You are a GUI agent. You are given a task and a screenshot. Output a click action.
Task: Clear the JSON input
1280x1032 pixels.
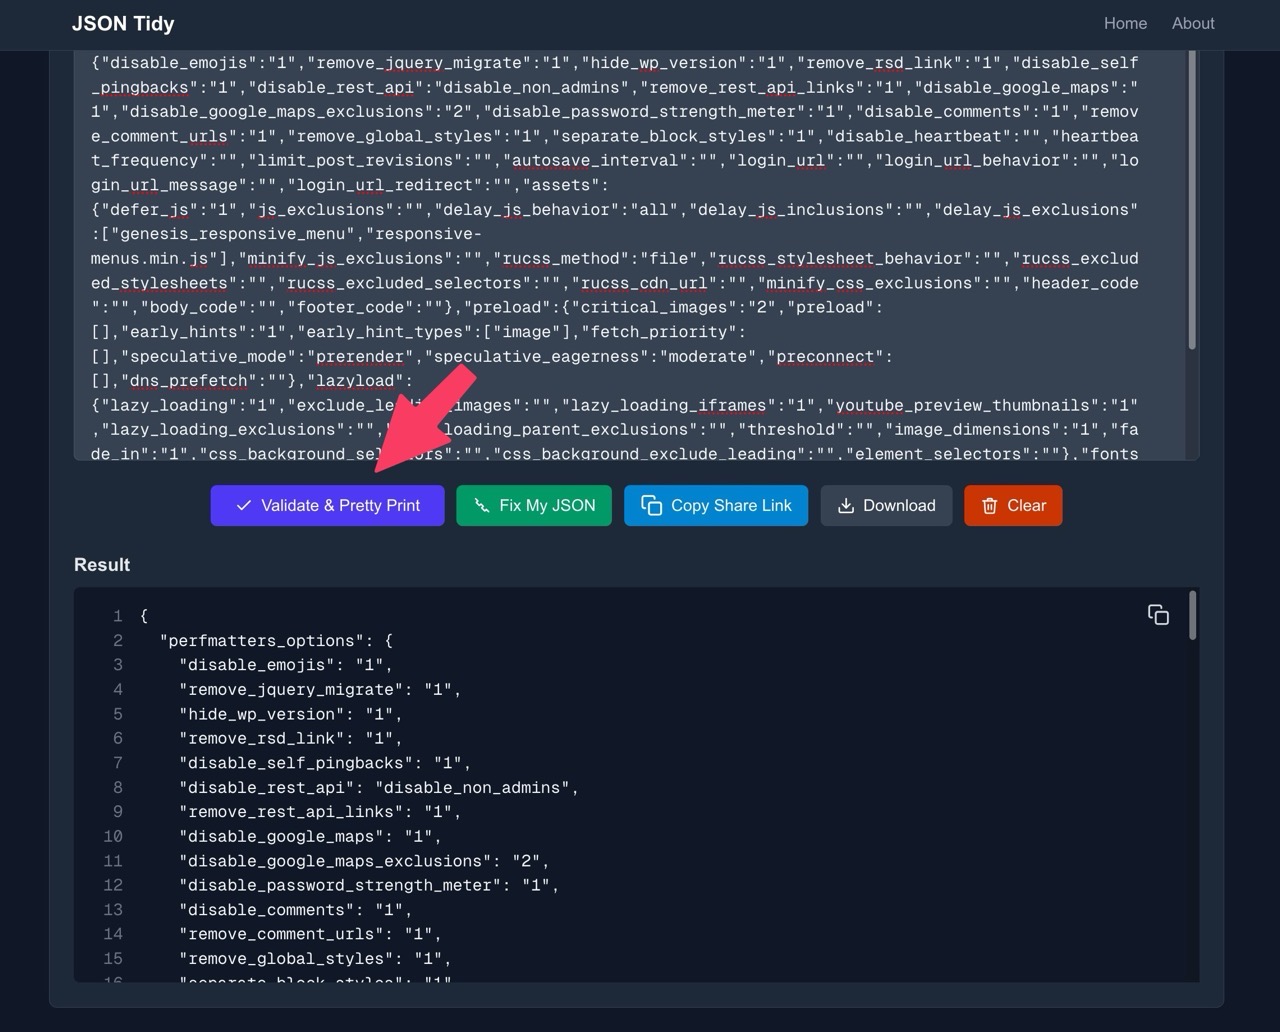click(1013, 505)
